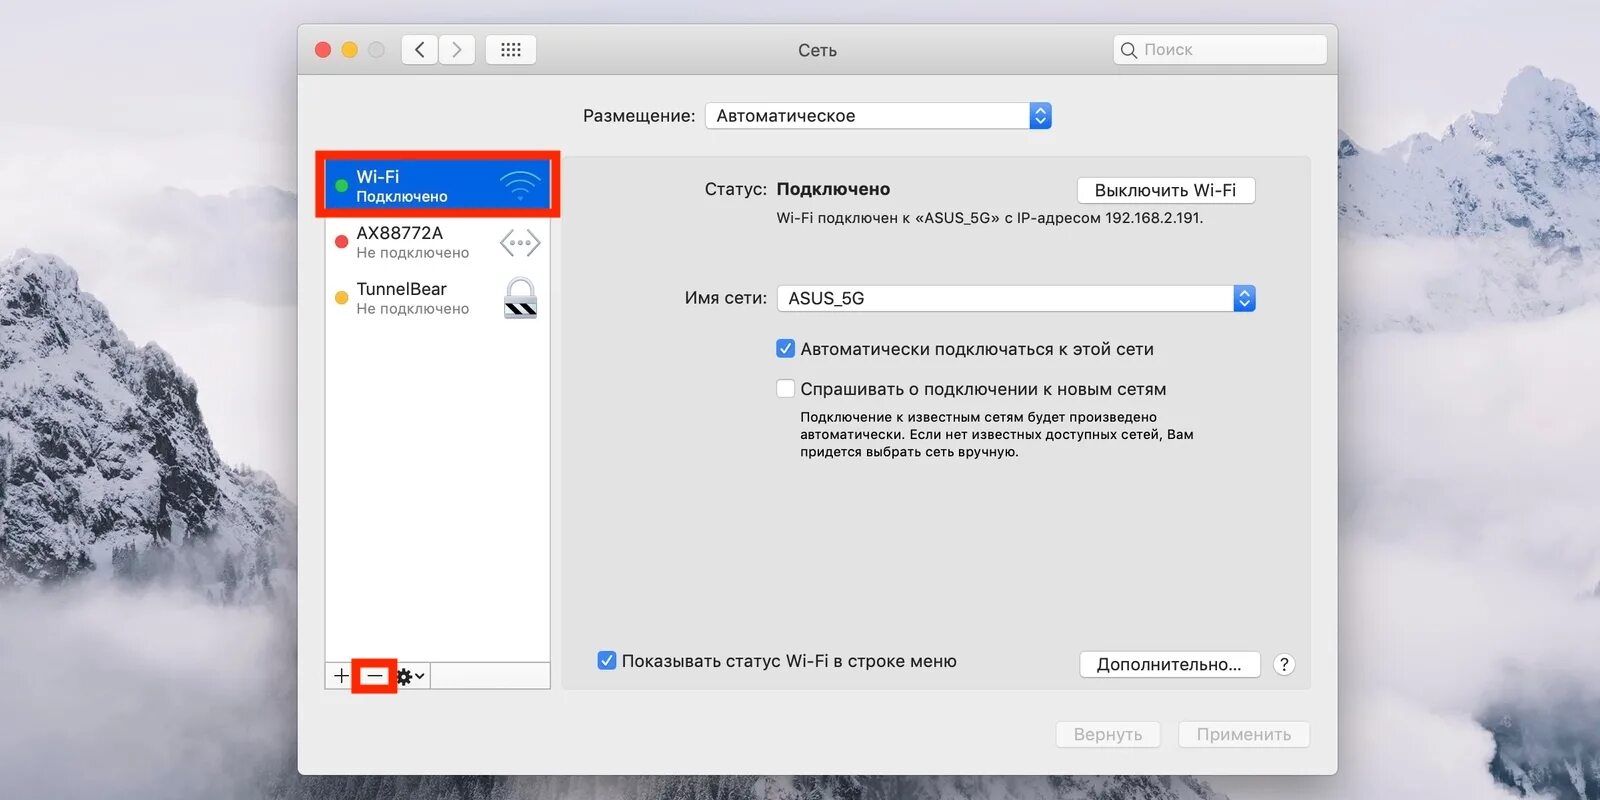The height and width of the screenshot is (800, 1600).
Task: Open the Дополнительно advanced settings
Action: pos(1169,664)
